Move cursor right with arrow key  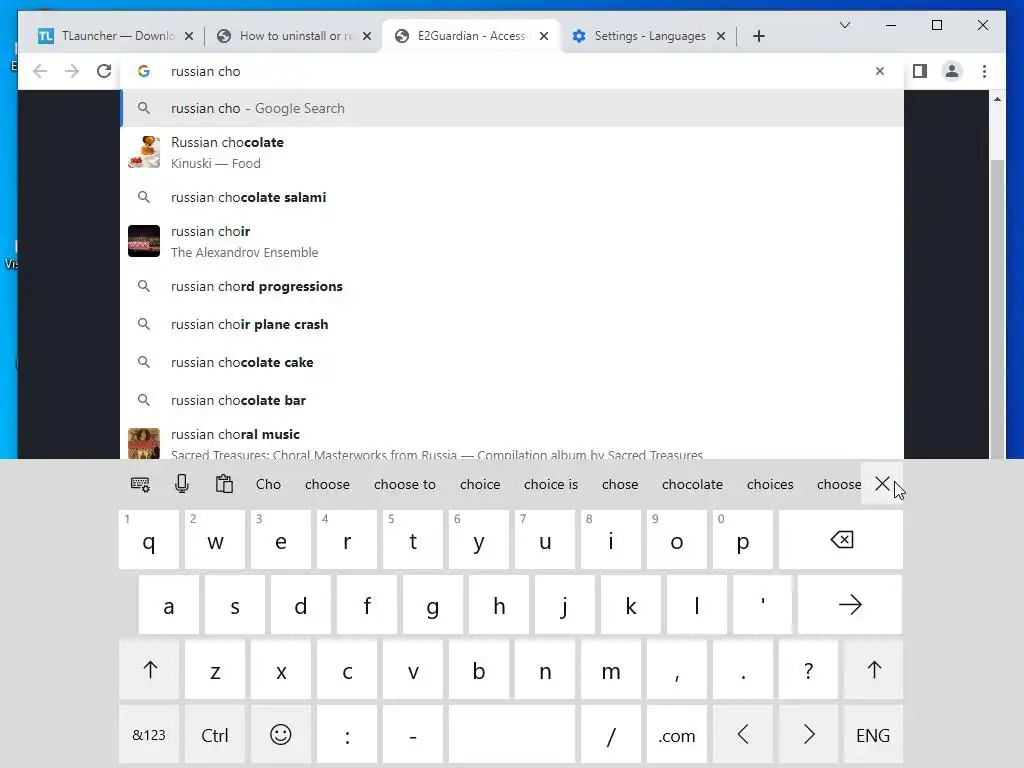(808, 735)
